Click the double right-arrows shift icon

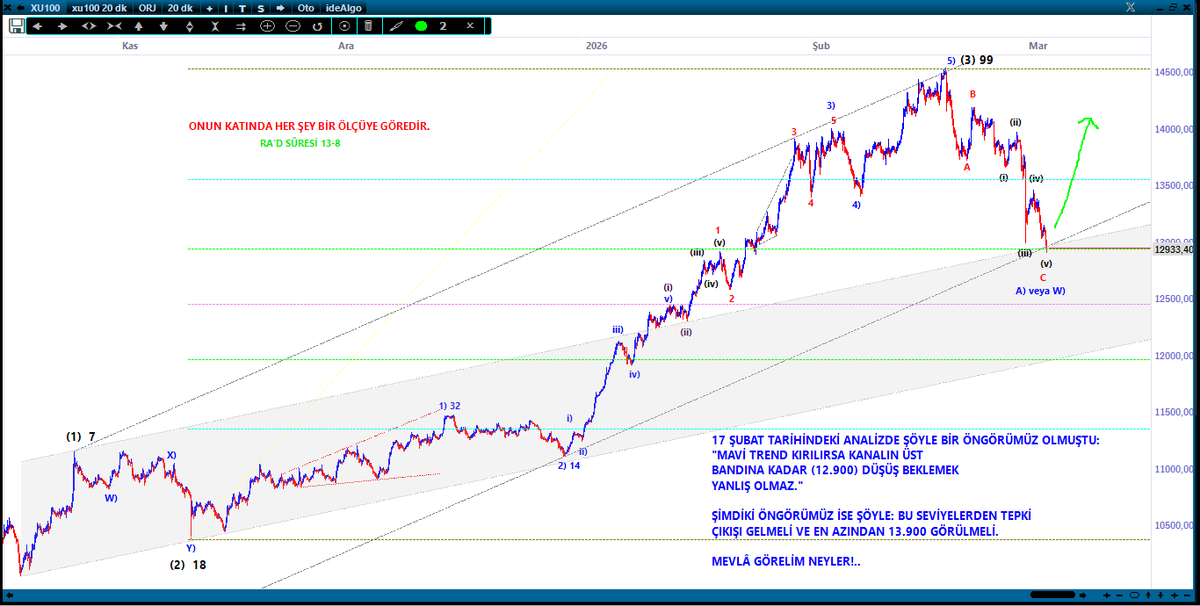(x=241, y=26)
